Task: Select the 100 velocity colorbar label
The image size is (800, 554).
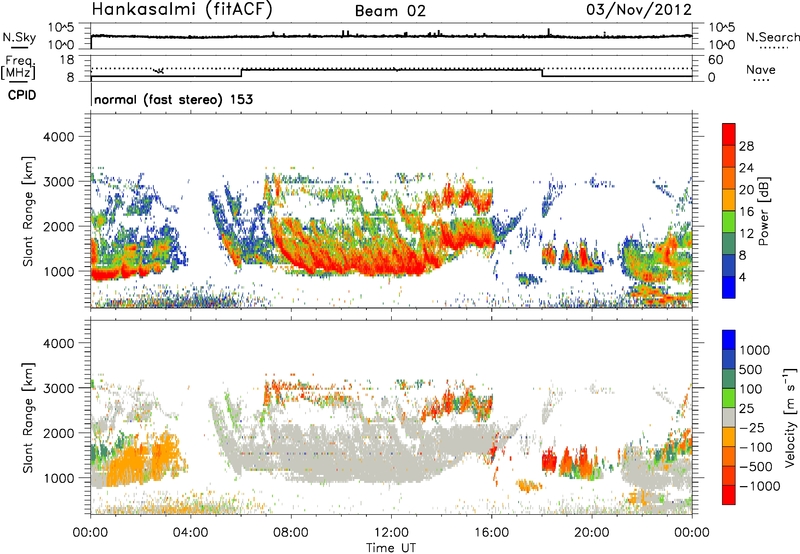Action: pyautogui.click(x=751, y=389)
